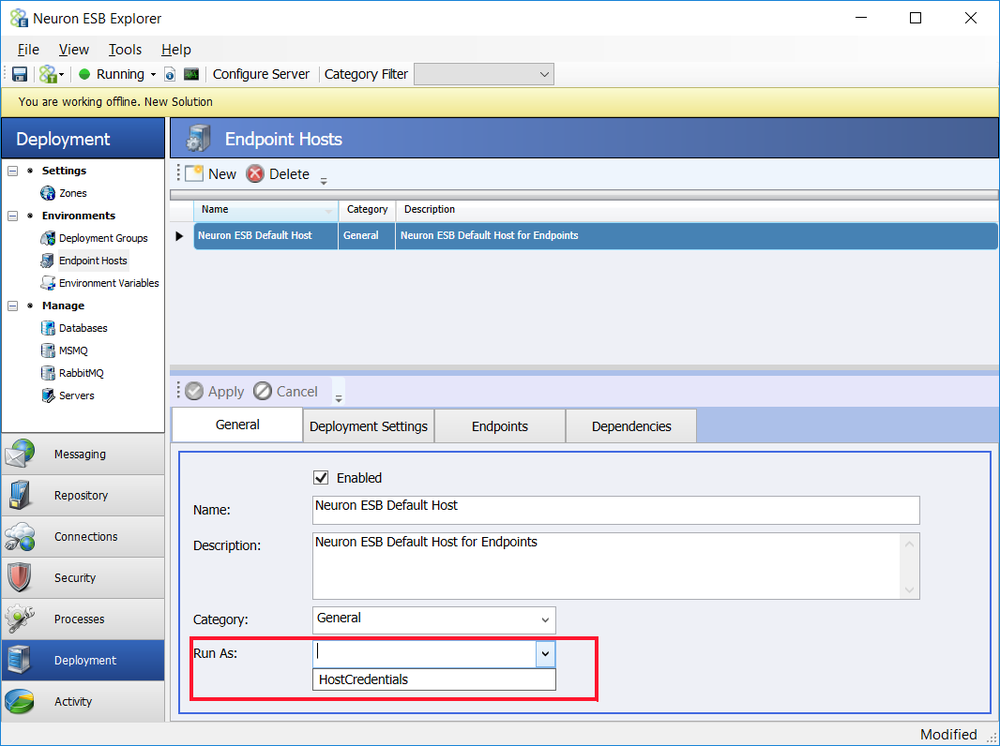Image resolution: width=1000 pixels, height=746 pixels.
Task: Click the Deployment Groups icon
Action: pos(47,238)
